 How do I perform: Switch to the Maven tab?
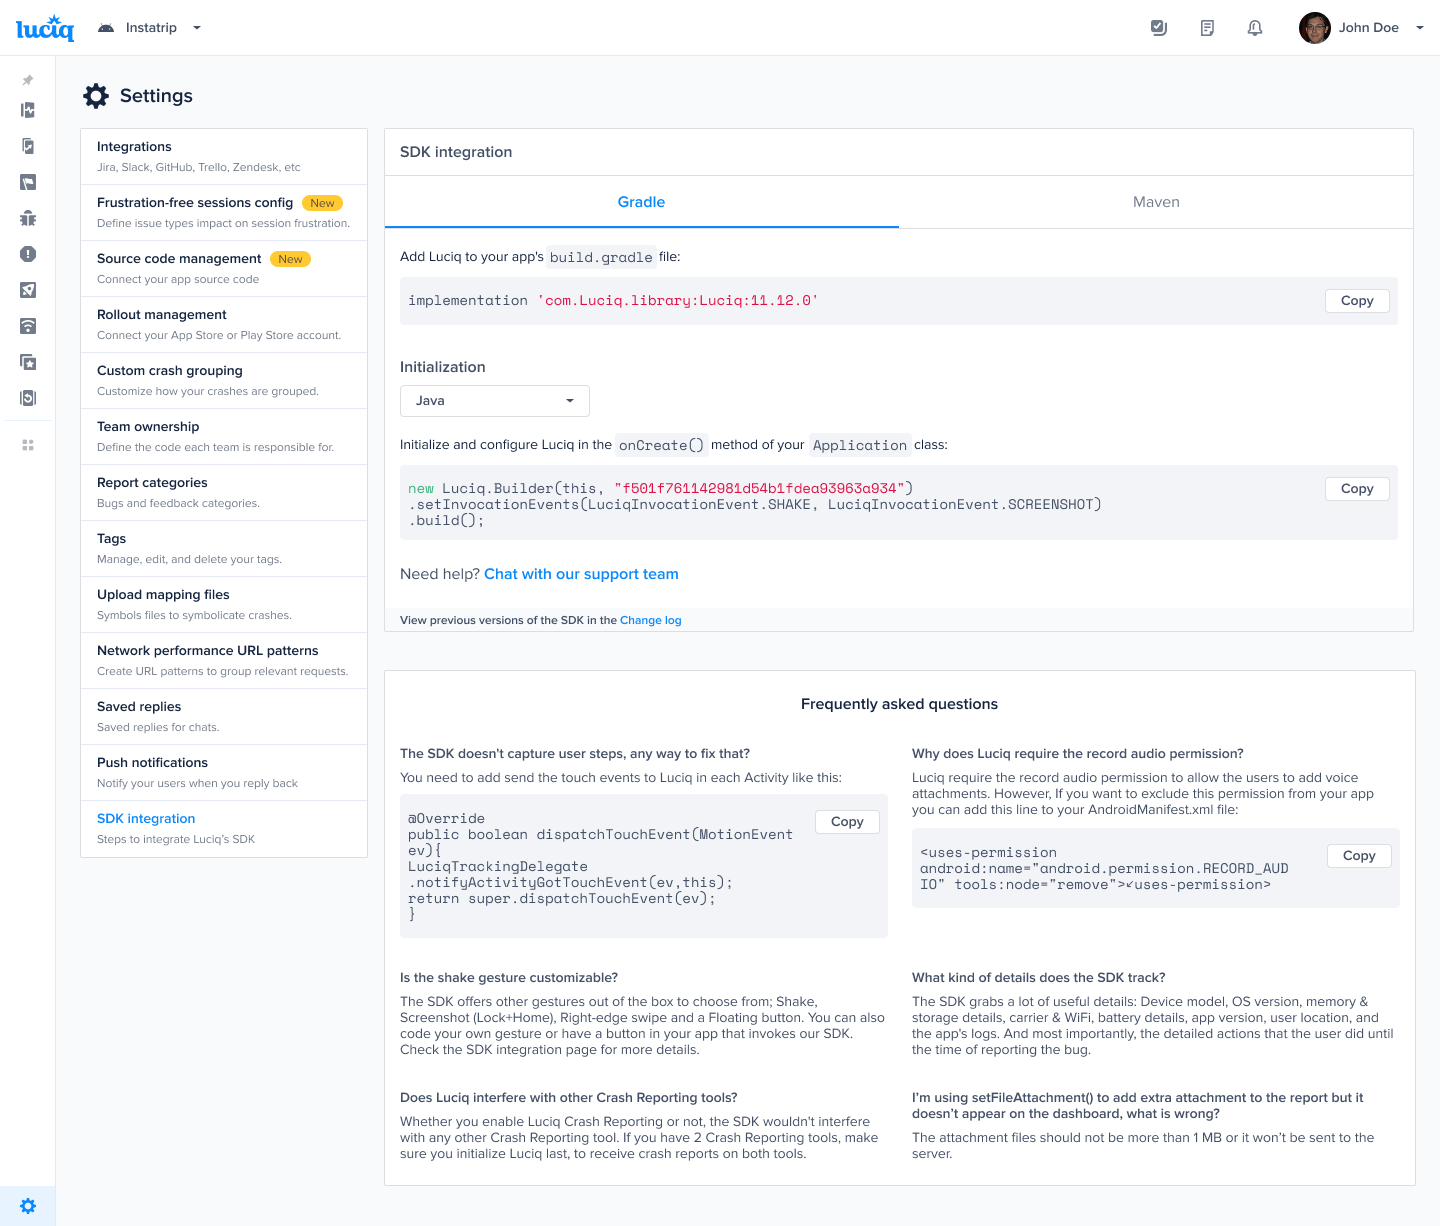[1156, 202]
